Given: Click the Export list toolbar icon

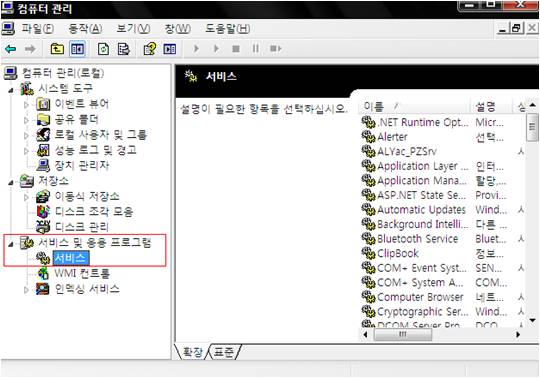Looking at the screenshot, I should click(123, 49).
